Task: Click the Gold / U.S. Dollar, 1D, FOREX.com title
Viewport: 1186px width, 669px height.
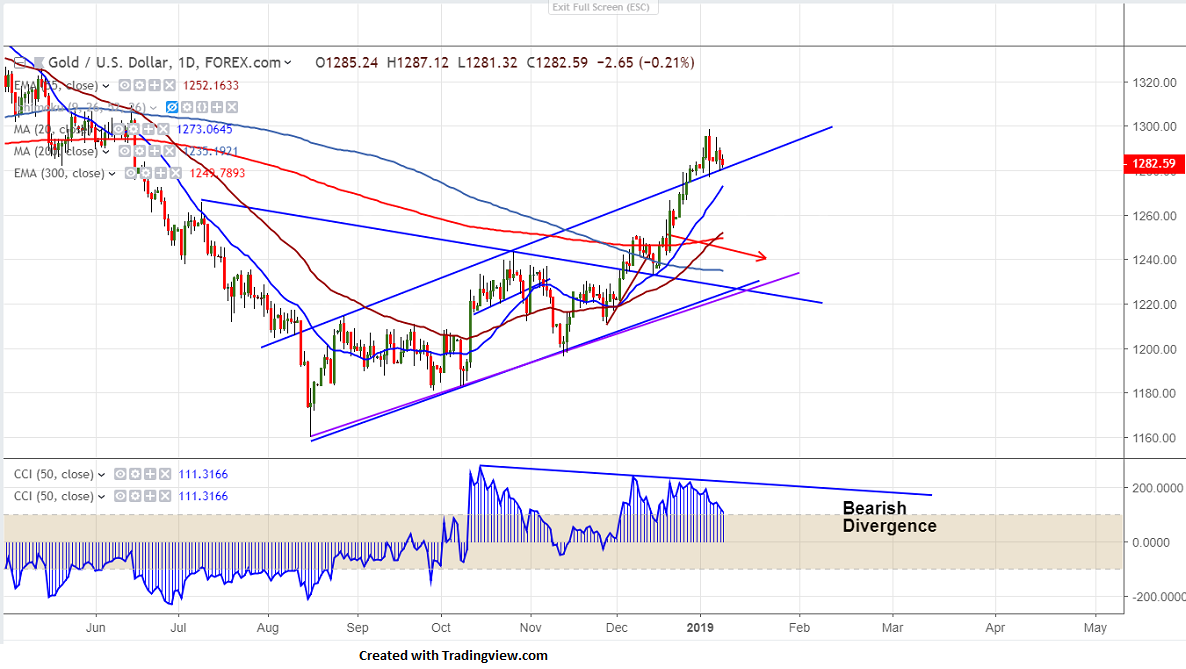Action: tap(164, 63)
